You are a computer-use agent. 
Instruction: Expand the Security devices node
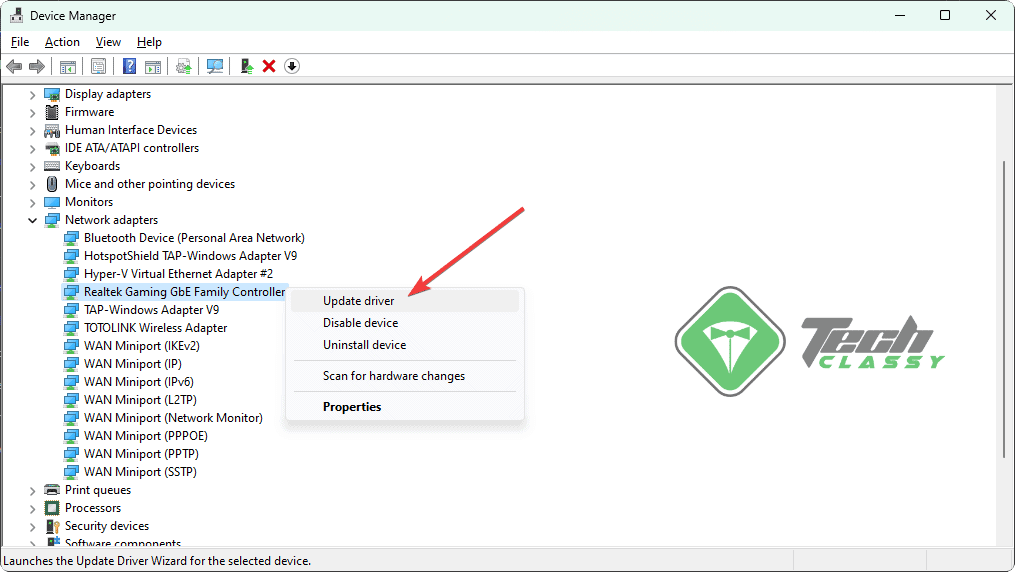32,527
